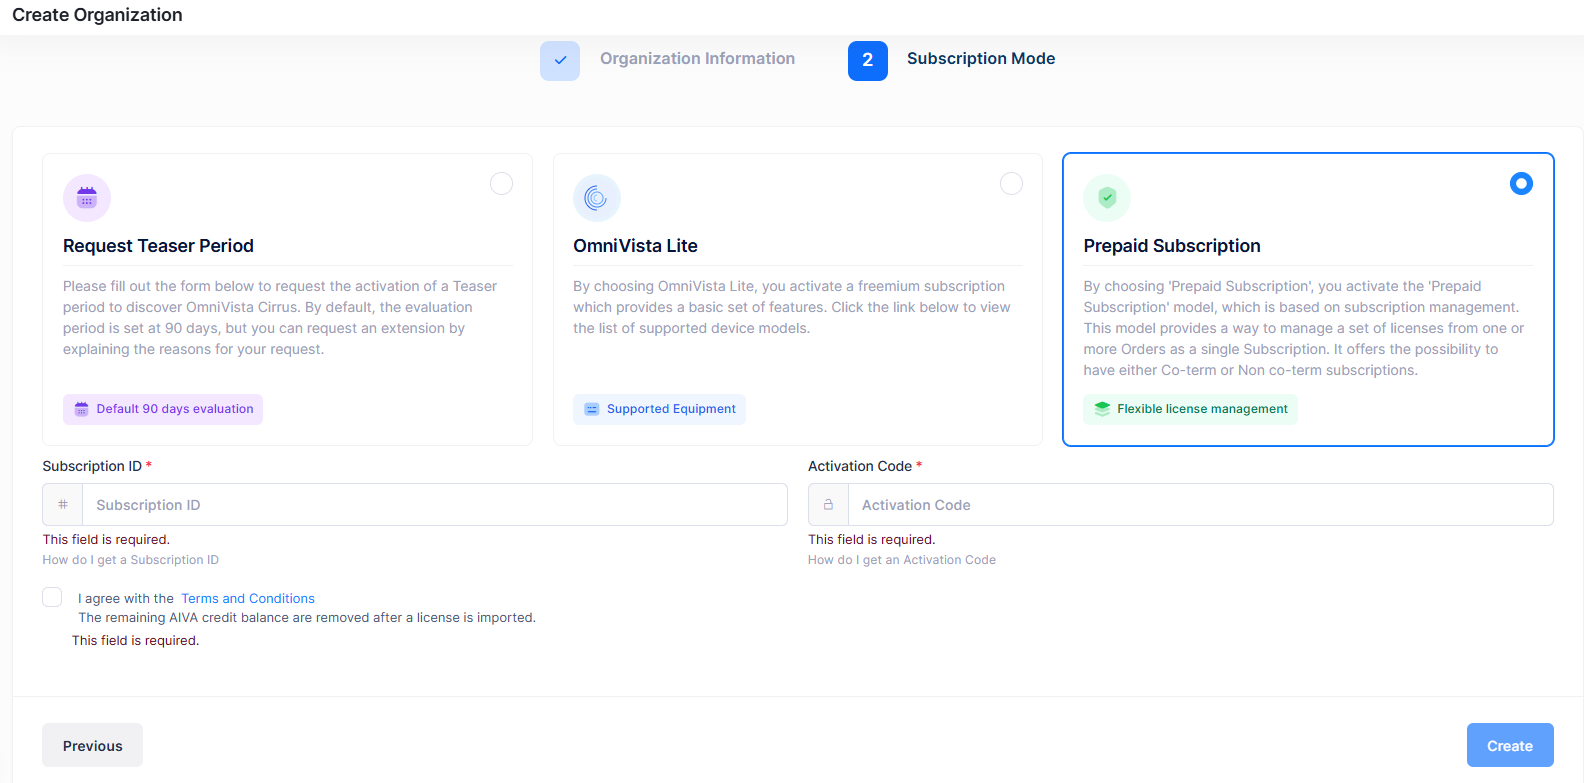This screenshot has height=783, width=1584.
Task: Click the OmniVista Lite spiral logo icon
Action: tap(596, 198)
